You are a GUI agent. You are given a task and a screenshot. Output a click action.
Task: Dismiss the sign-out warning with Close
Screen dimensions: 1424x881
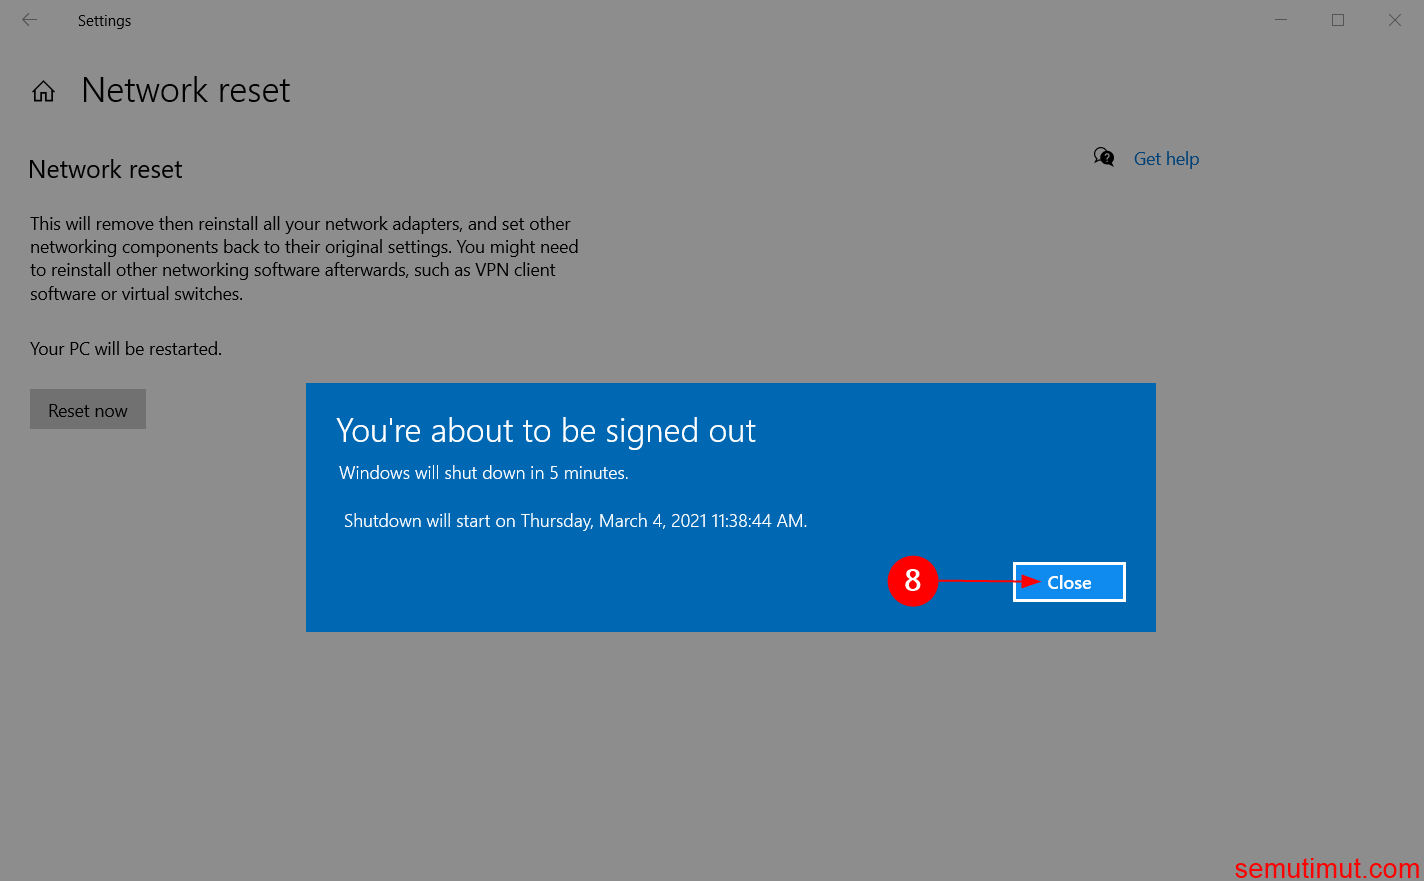[1068, 582]
